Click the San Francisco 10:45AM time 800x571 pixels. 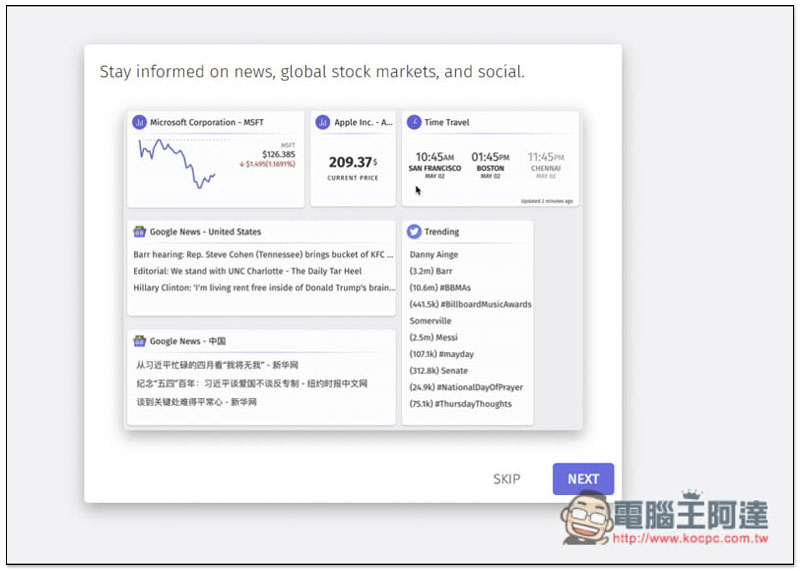(435, 157)
